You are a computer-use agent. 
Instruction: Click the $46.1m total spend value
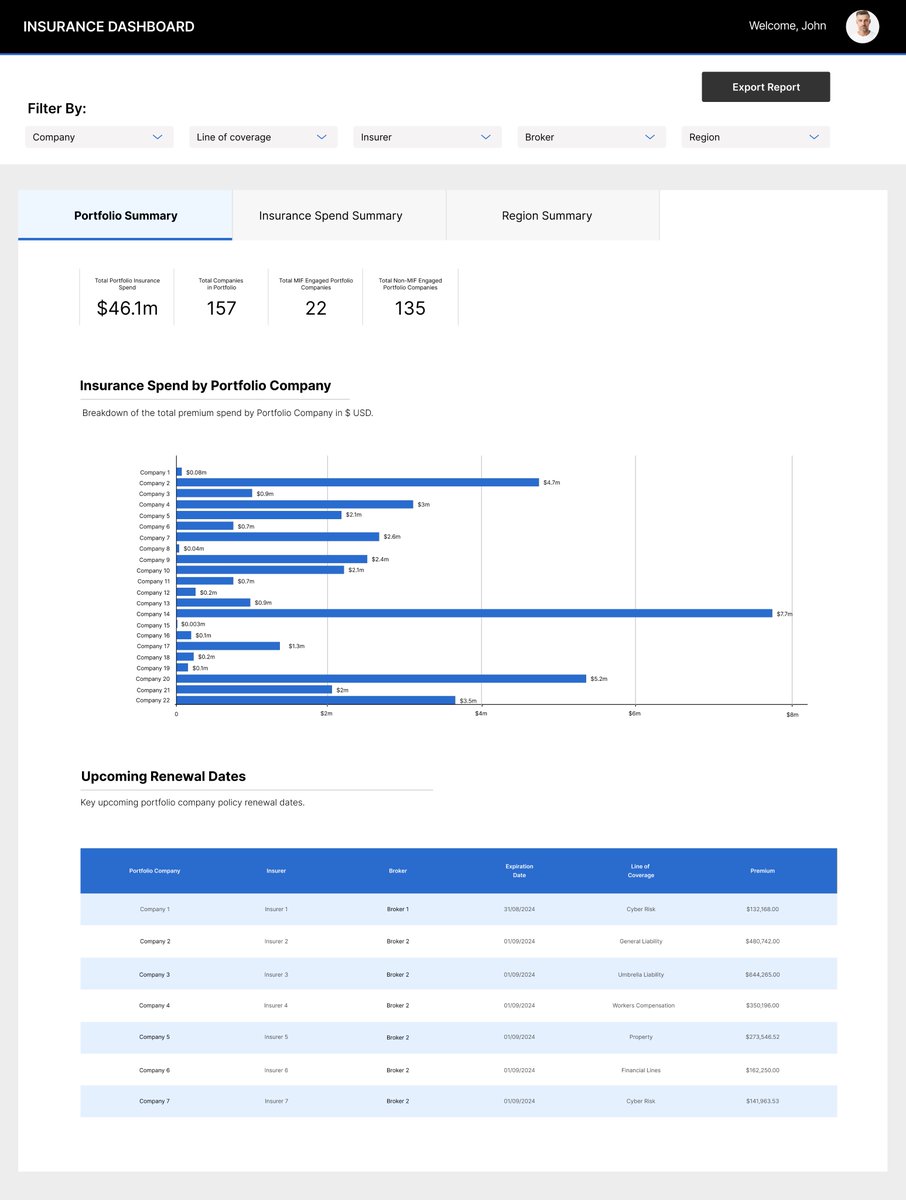click(127, 308)
